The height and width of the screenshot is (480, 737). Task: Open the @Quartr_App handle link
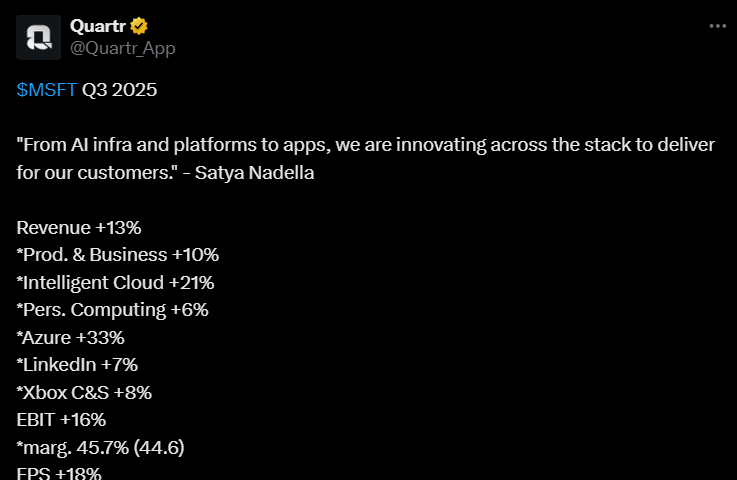123,48
